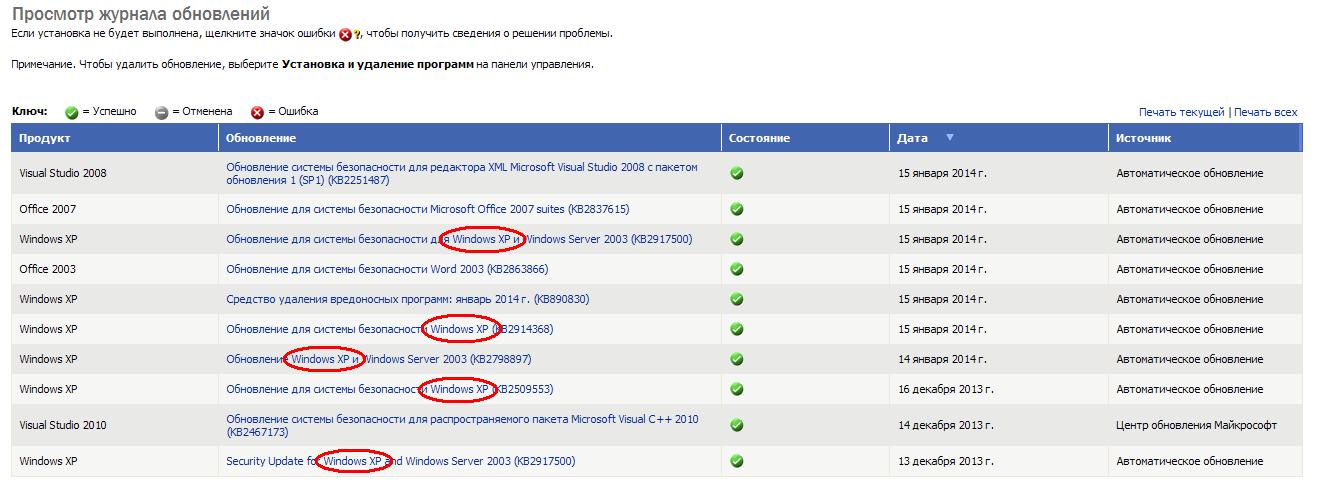
Task: Click the green success icon for the KB2251487 row
Action: [737, 173]
